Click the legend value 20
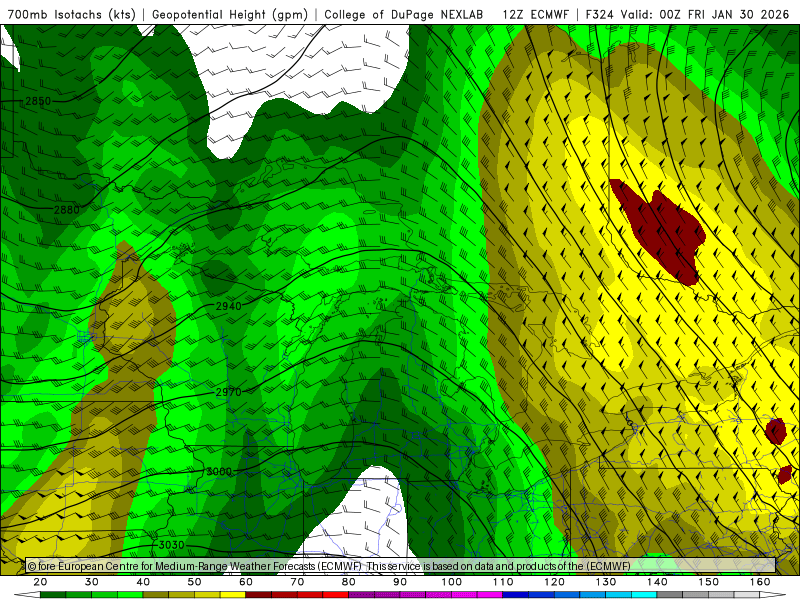 [x=40, y=582]
